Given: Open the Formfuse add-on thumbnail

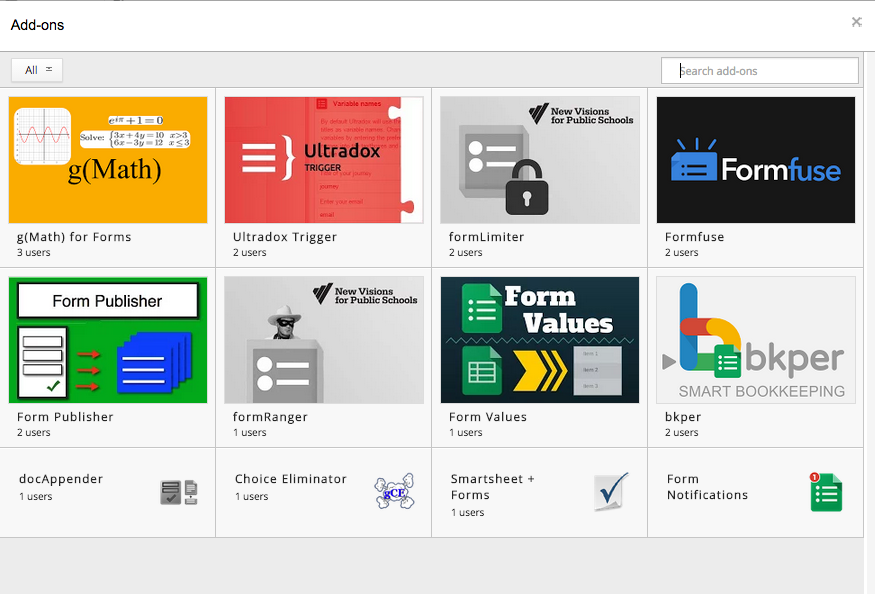Looking at the screenshot, I should point(756,160).
